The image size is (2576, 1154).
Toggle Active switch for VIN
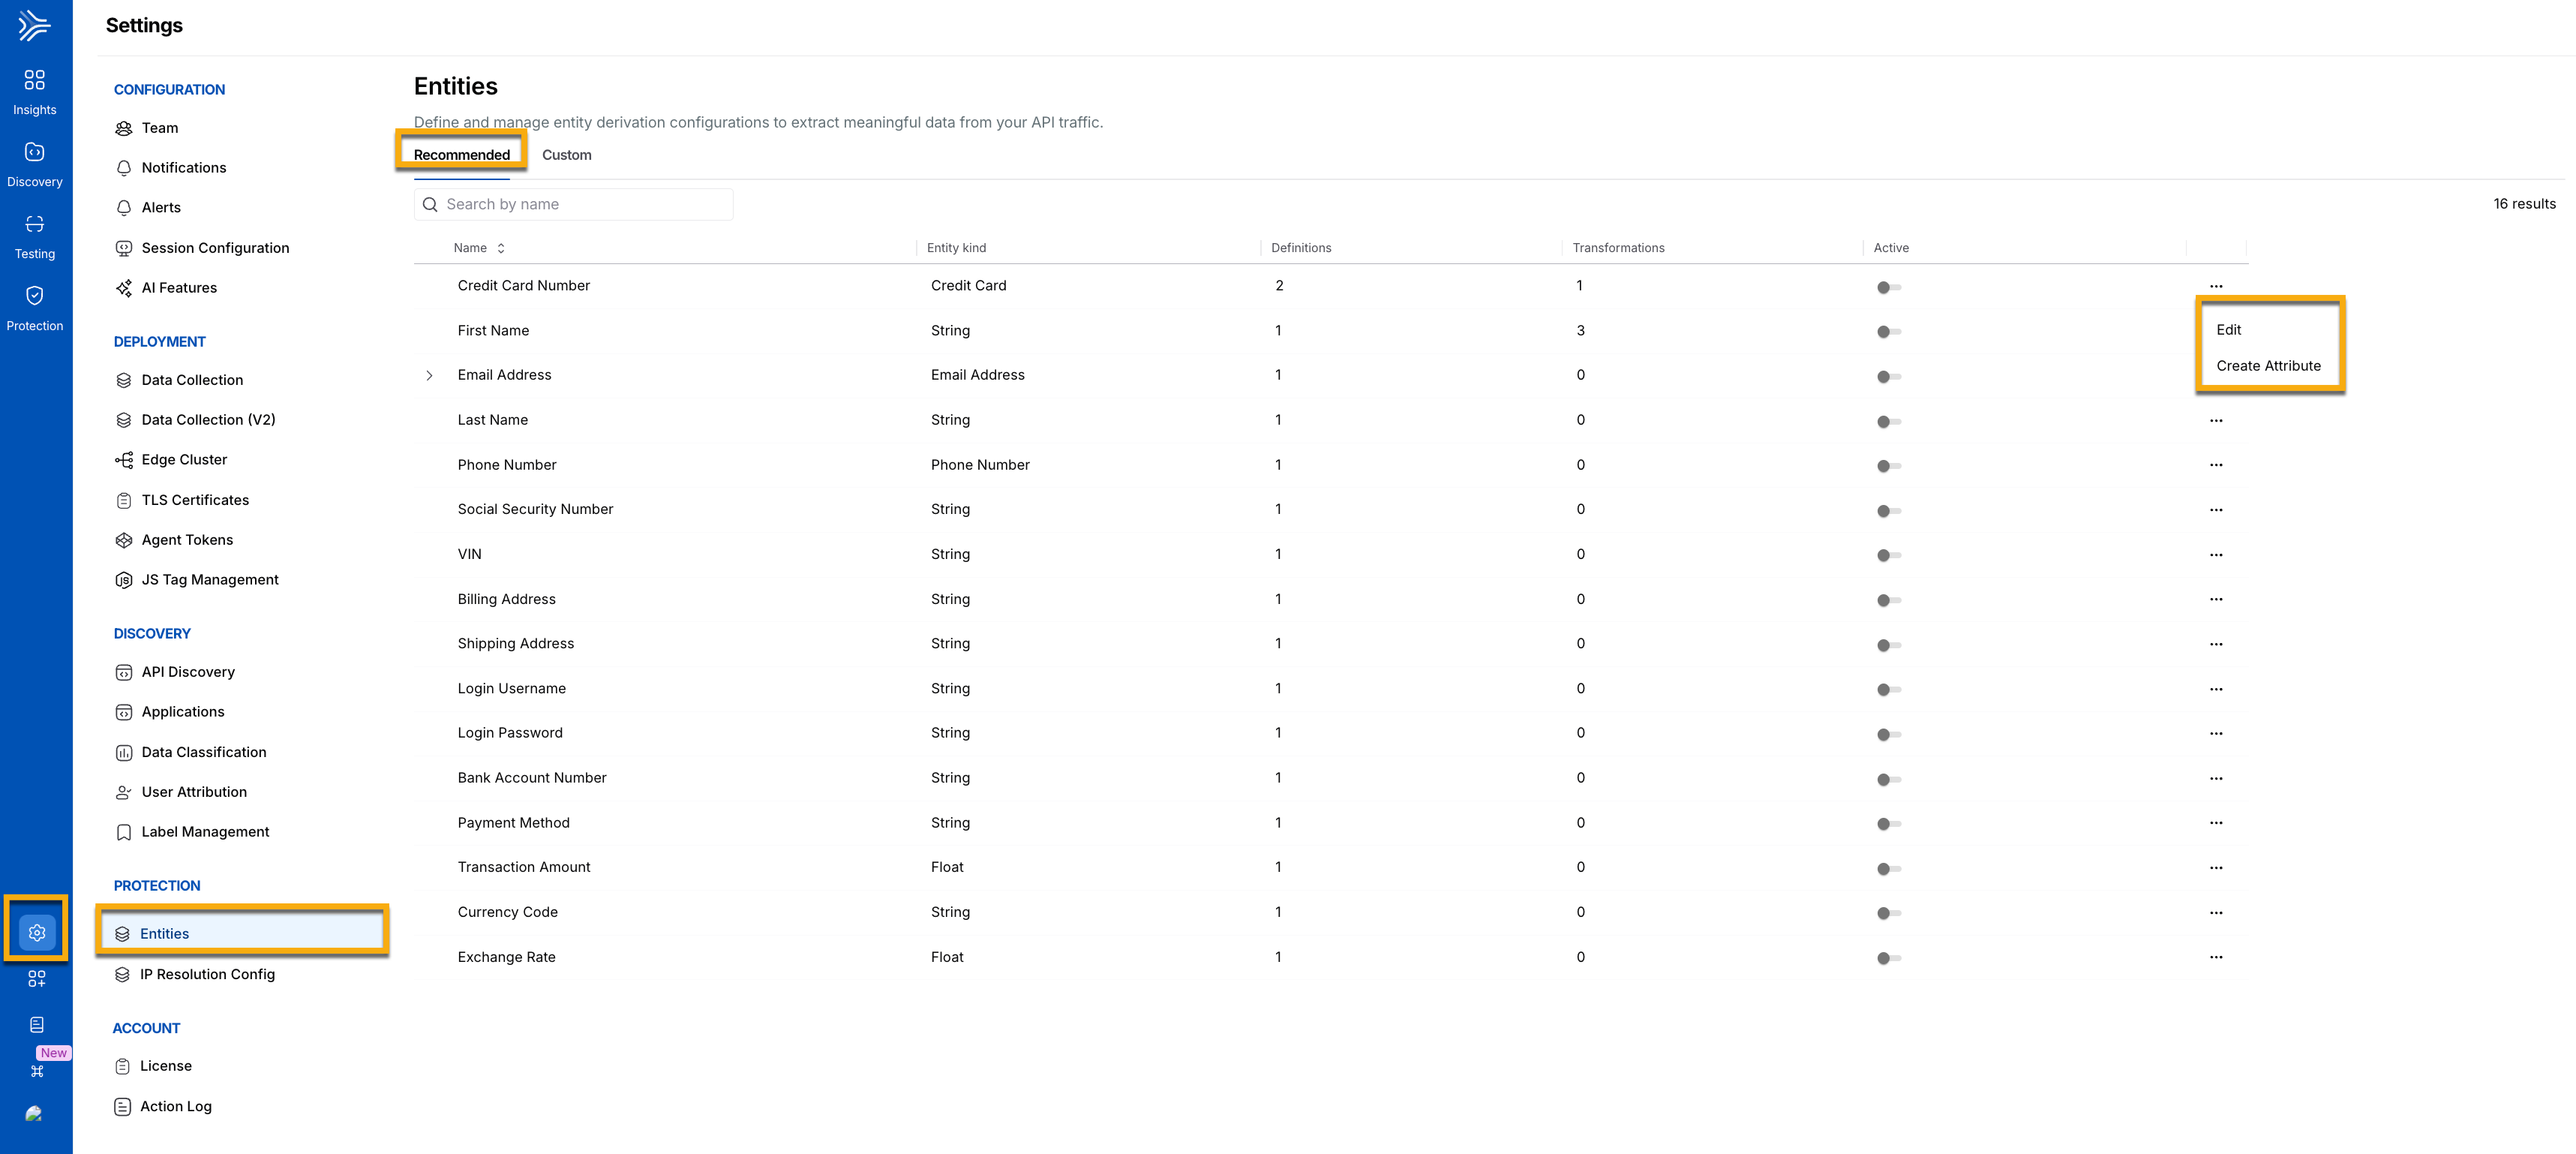coord(1888,555)
